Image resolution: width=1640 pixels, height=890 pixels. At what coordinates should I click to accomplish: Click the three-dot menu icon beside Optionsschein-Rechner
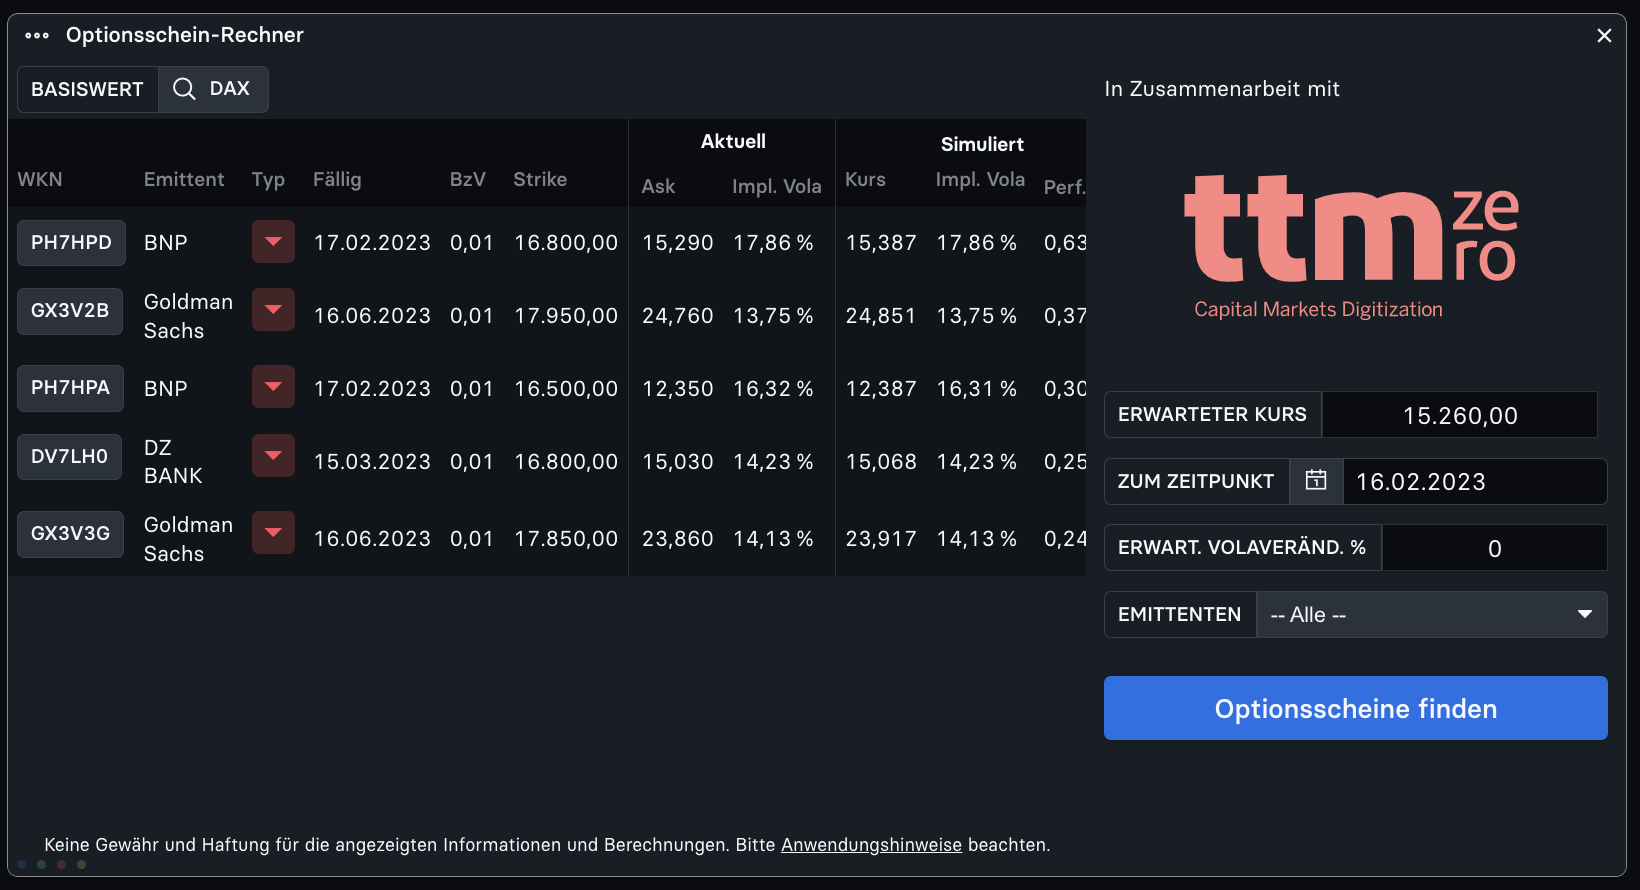tap(37, 35)
